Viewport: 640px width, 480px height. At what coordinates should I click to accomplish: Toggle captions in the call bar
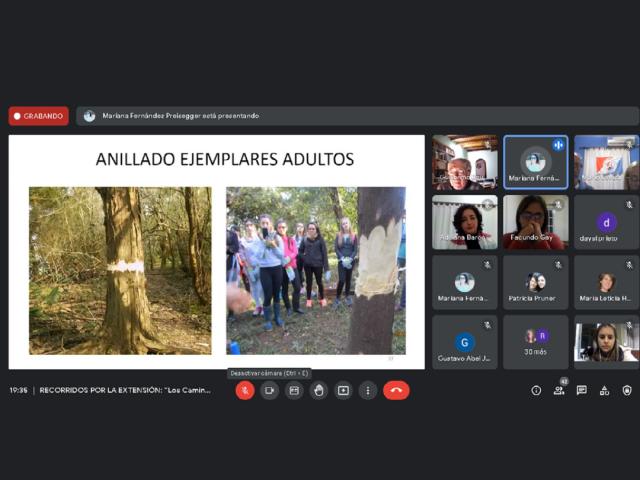point(294,390)
